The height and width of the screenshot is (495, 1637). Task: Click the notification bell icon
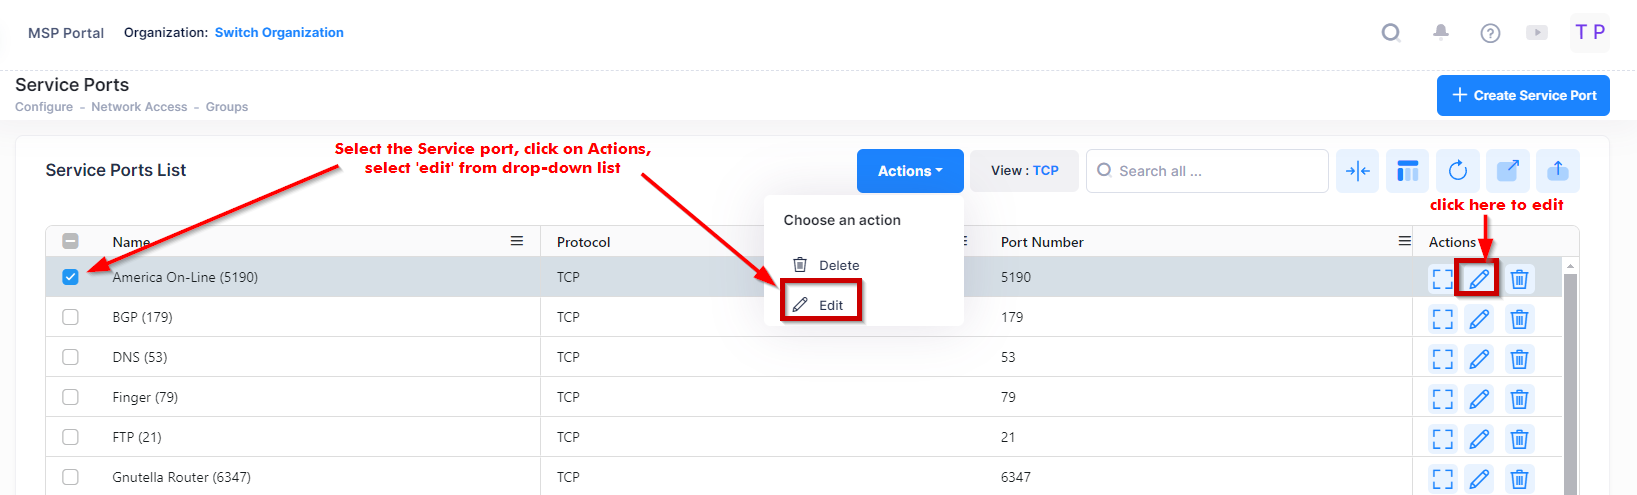click(x=1440, y=32)
